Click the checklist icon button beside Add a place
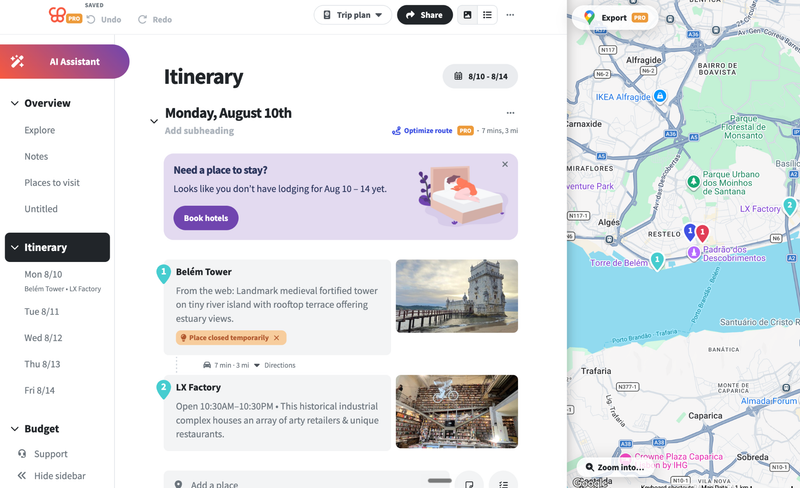Viewport: 800px width, 488px height. pyautogui.click(x=503, y=482)
